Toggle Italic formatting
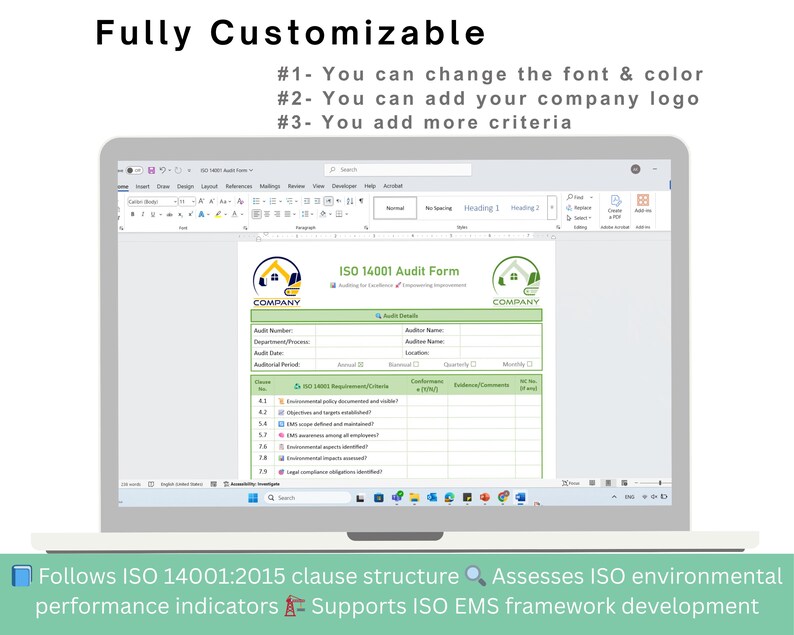 coord(143,214)
